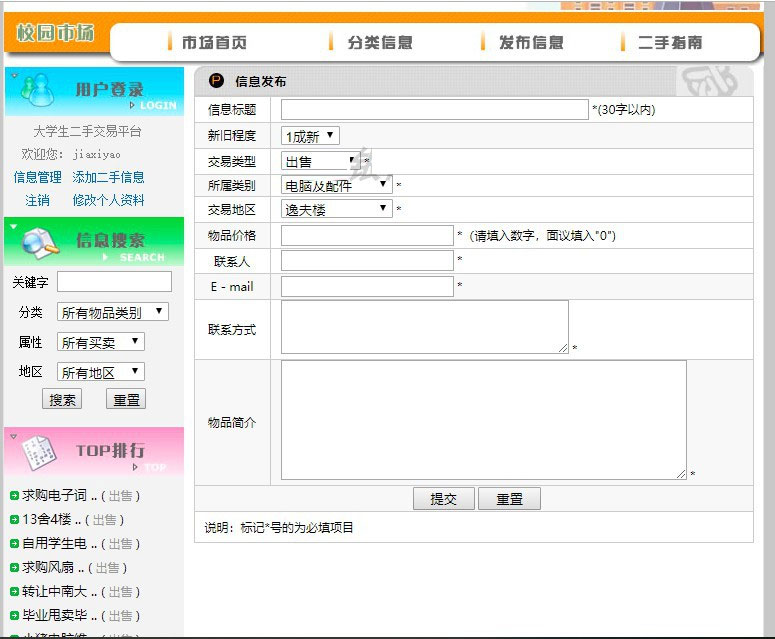Screen dimensions: 775x639
Task: Click the TOP排行 notepad icon
Action: (x=38, y=453)
